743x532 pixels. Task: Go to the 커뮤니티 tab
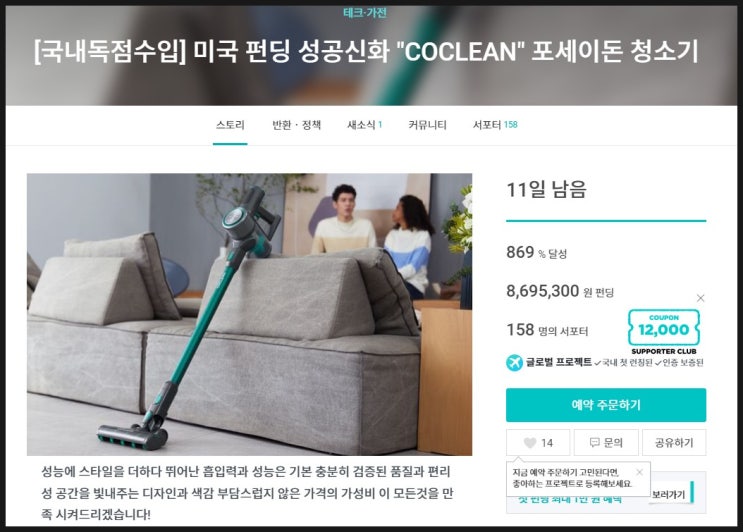click(427, 125)
